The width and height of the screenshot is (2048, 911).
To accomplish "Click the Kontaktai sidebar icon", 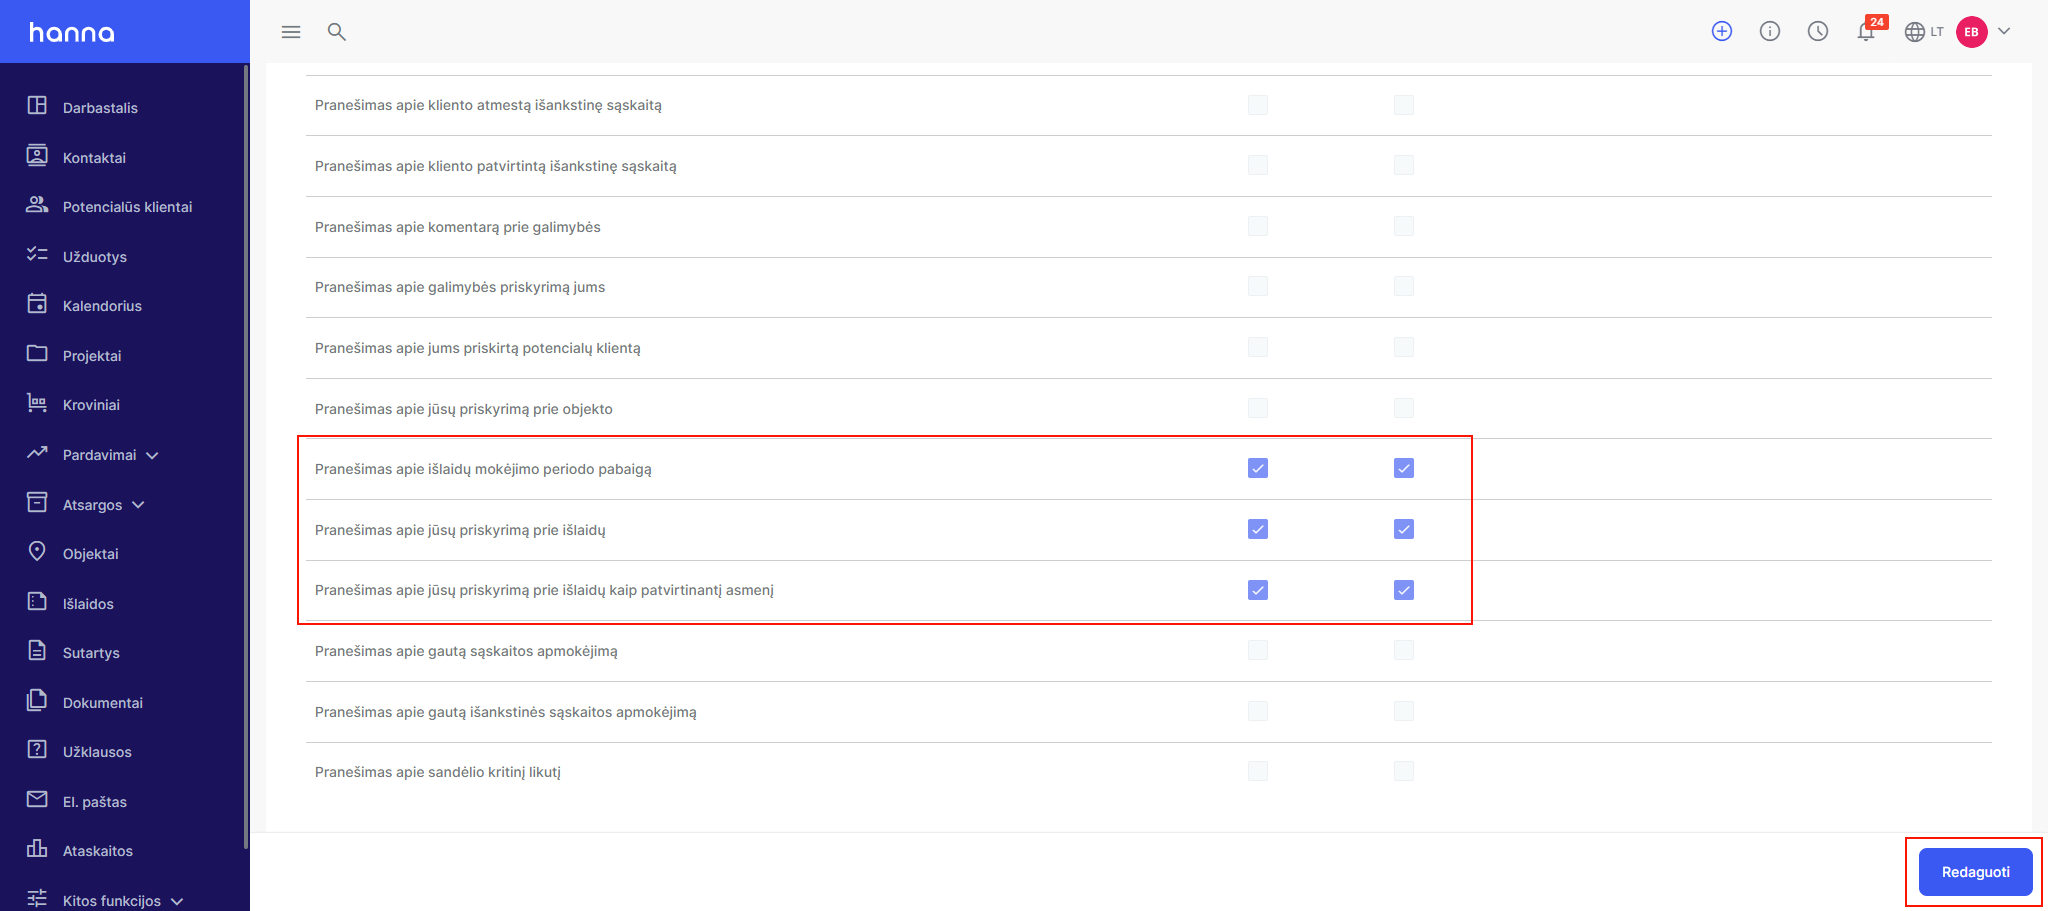I will click(37, 156).
